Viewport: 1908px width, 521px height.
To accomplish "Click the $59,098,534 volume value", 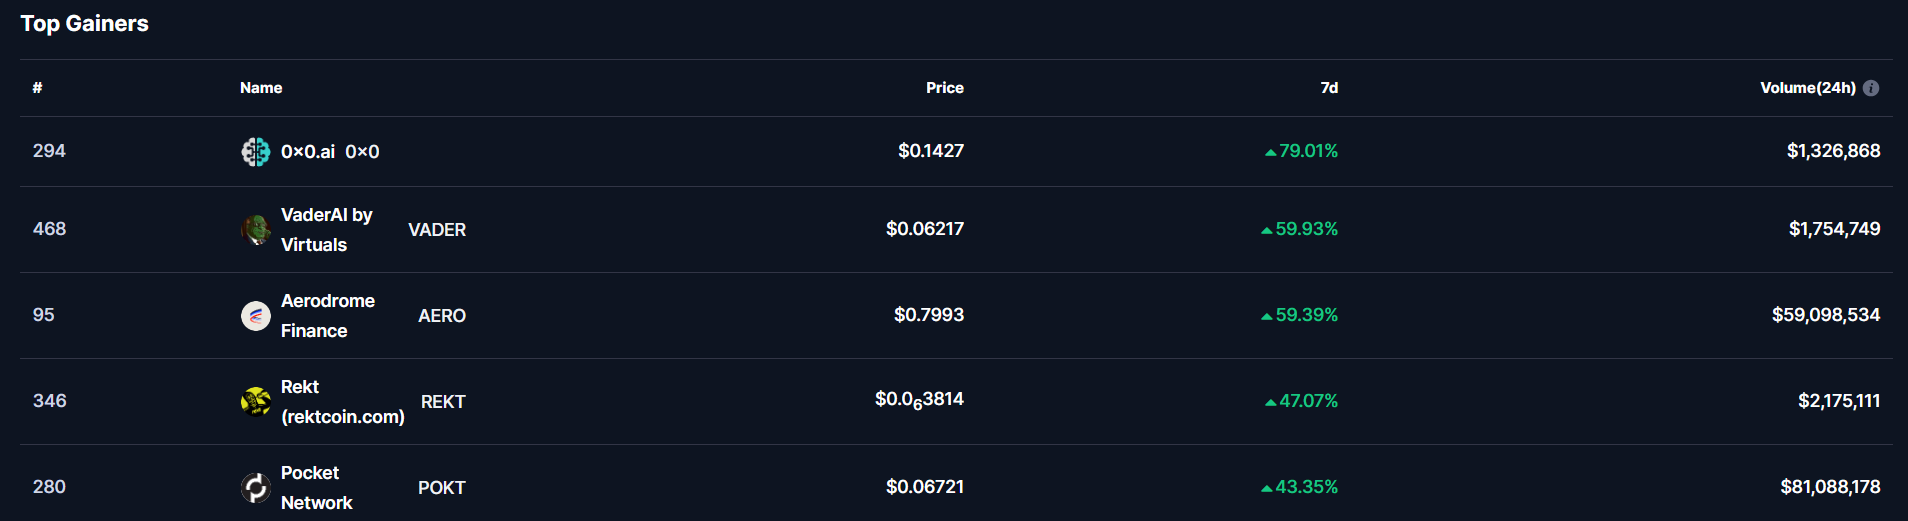I will click(1826, 315).
